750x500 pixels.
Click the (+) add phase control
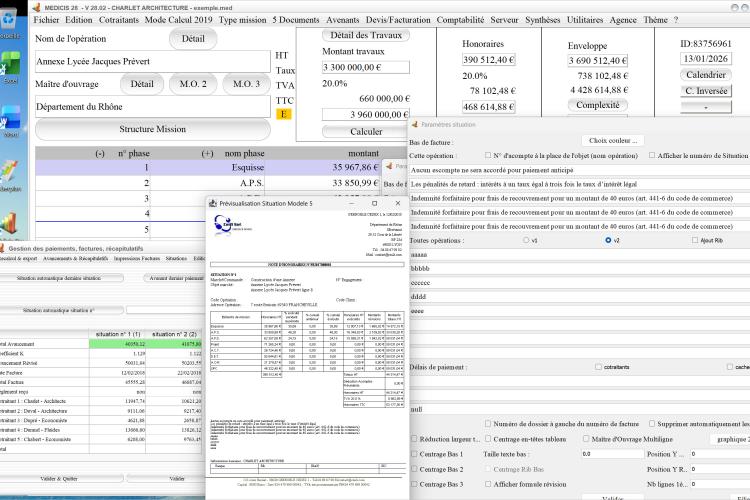[x=207, y=154]
